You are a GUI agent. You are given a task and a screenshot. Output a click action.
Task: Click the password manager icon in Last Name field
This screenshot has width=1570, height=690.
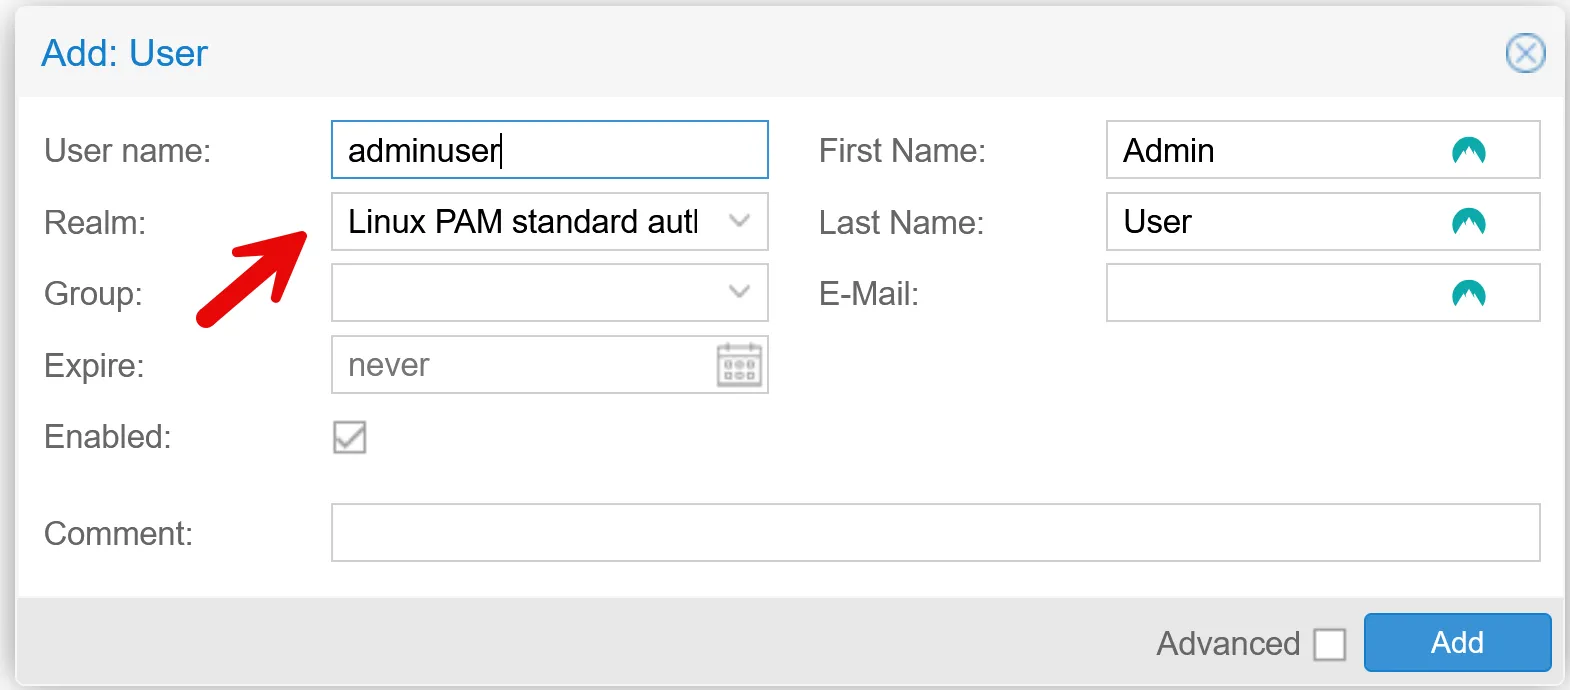click(1468, 222)
